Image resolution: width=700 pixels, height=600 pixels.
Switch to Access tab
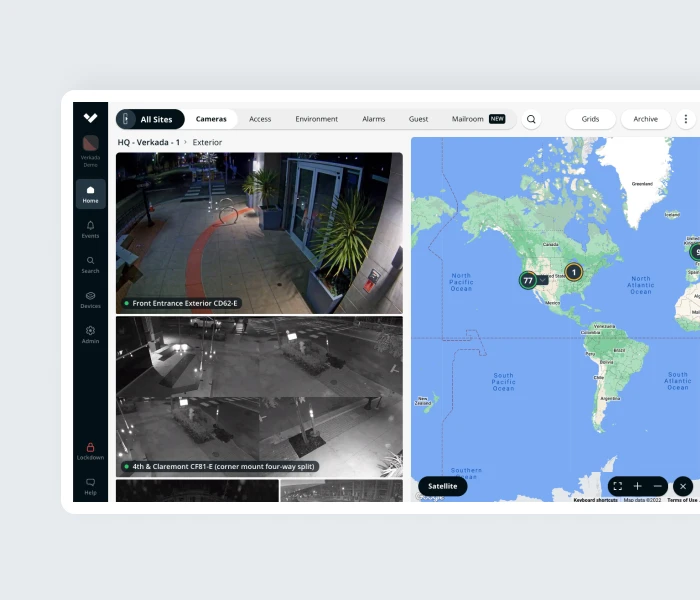coord(260,119)
